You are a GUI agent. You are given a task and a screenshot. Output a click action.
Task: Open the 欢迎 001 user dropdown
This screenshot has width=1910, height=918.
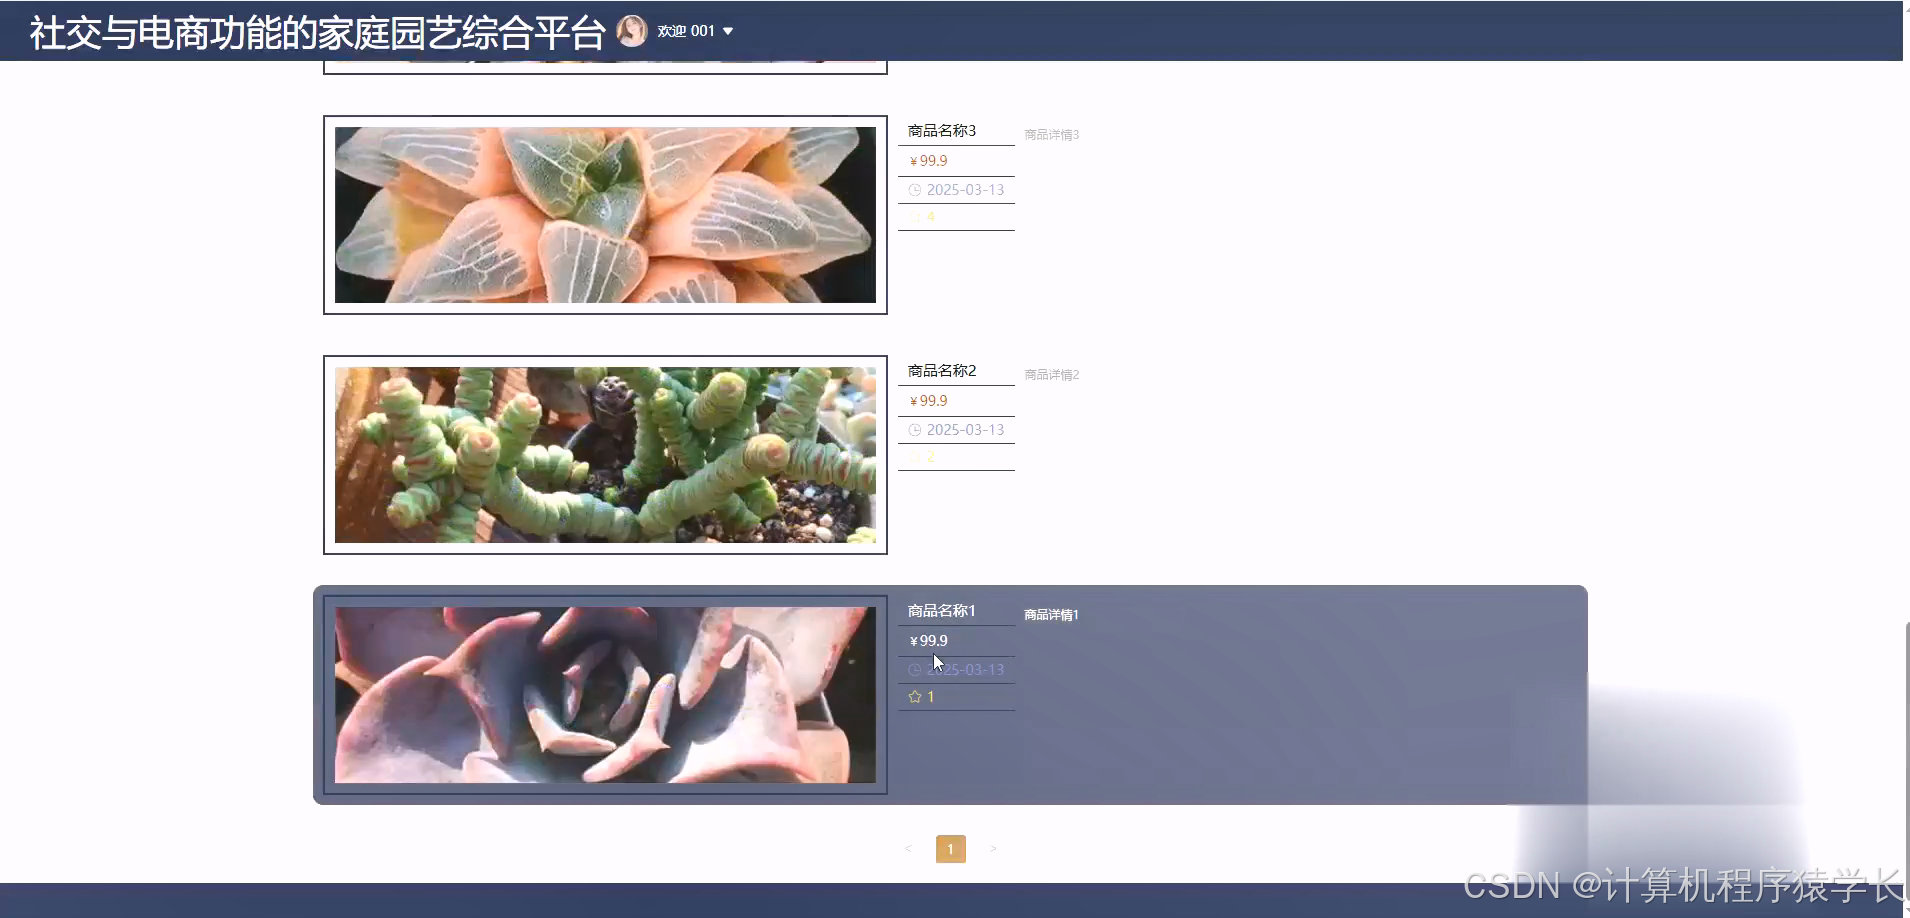tap(688, 30)
